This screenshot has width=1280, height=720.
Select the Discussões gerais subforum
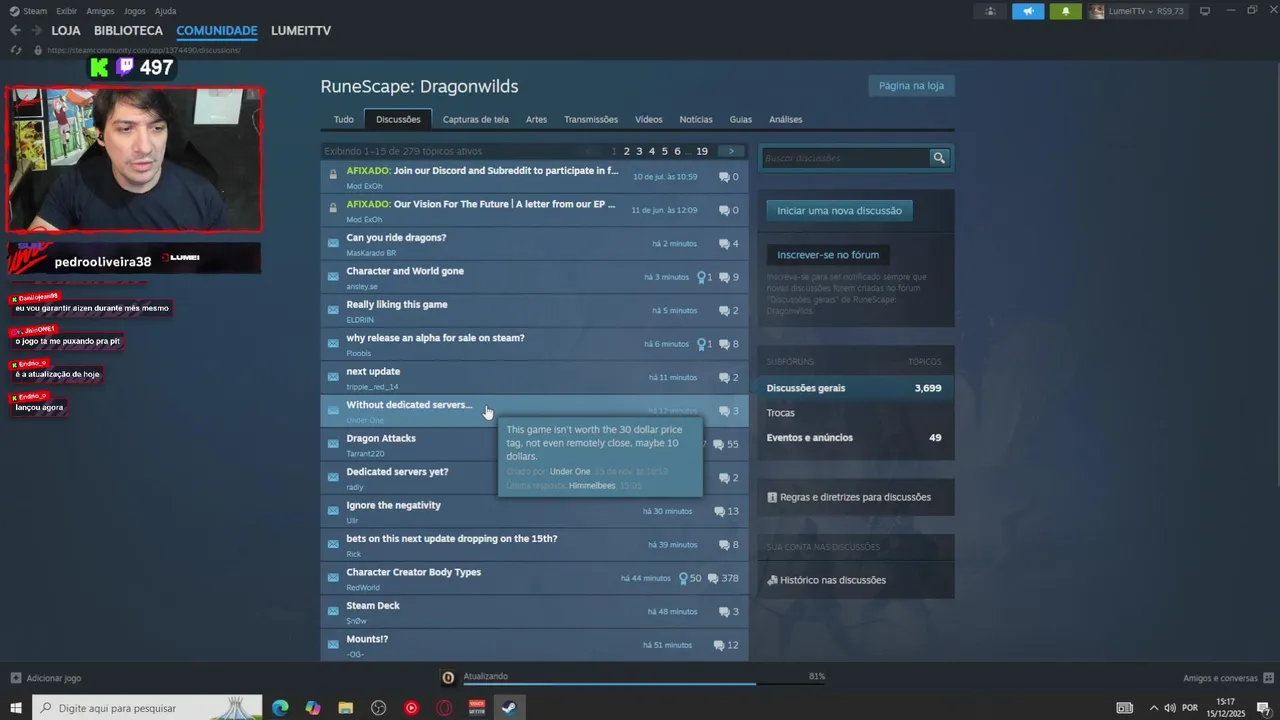[855, 388]
